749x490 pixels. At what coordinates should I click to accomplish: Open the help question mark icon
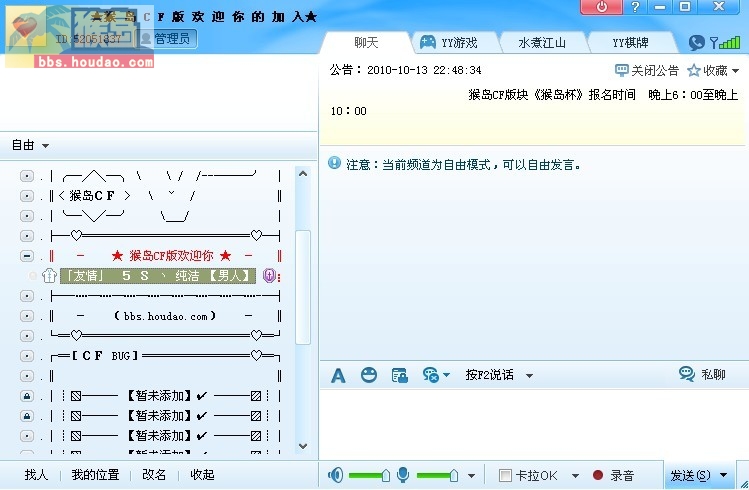635,7
